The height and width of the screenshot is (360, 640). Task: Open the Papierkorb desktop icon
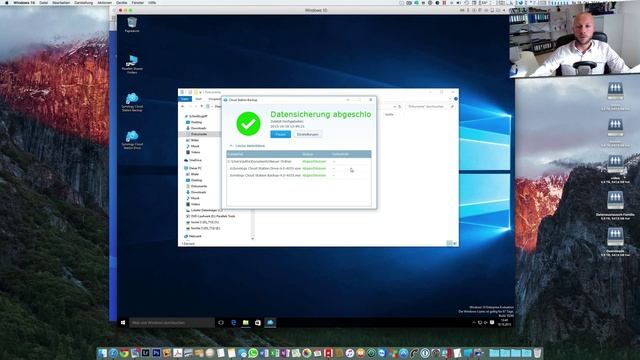pos(132,24)
